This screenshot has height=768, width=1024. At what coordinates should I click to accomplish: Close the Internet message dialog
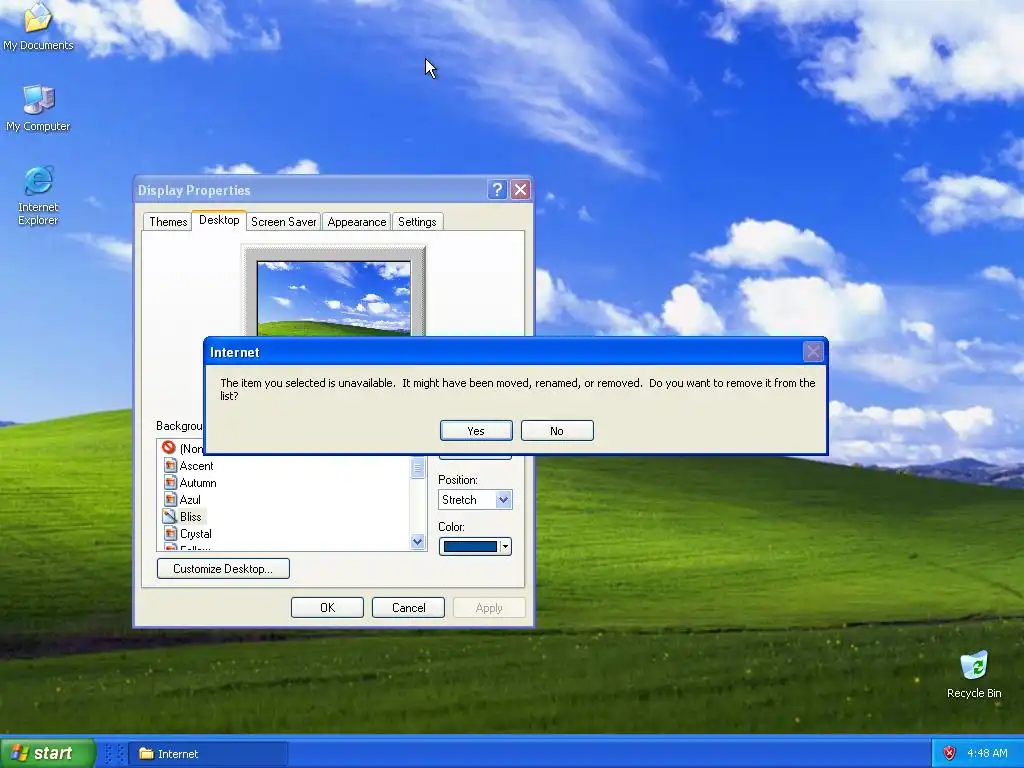click(813, 352)
